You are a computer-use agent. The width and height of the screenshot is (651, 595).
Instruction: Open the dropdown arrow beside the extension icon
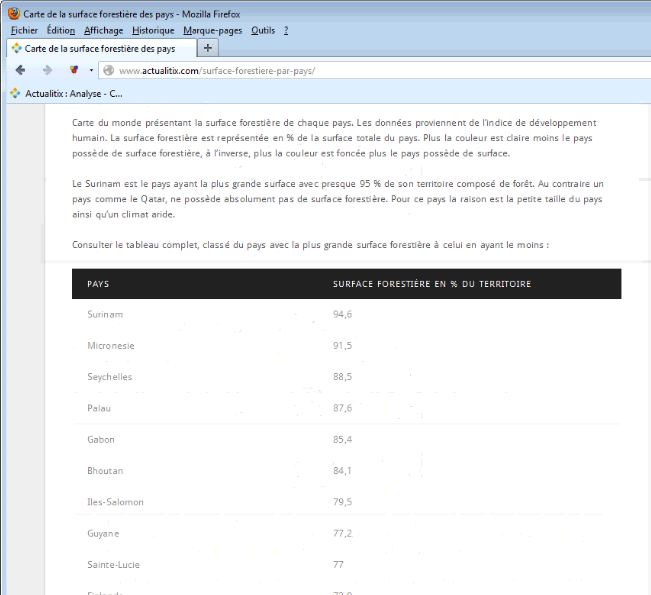(91, 70)
